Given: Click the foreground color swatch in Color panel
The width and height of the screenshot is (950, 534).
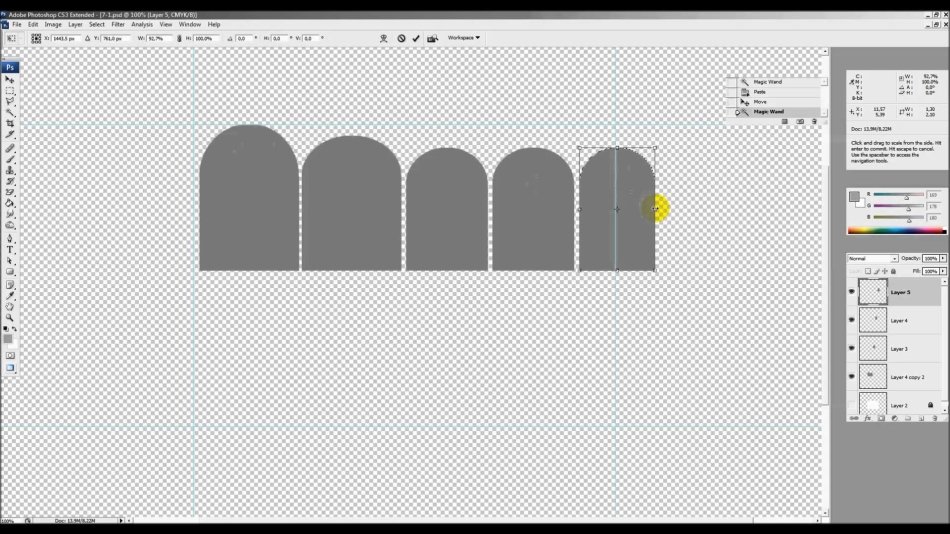Looking at the screenshot, I should (x=854, y=196).
